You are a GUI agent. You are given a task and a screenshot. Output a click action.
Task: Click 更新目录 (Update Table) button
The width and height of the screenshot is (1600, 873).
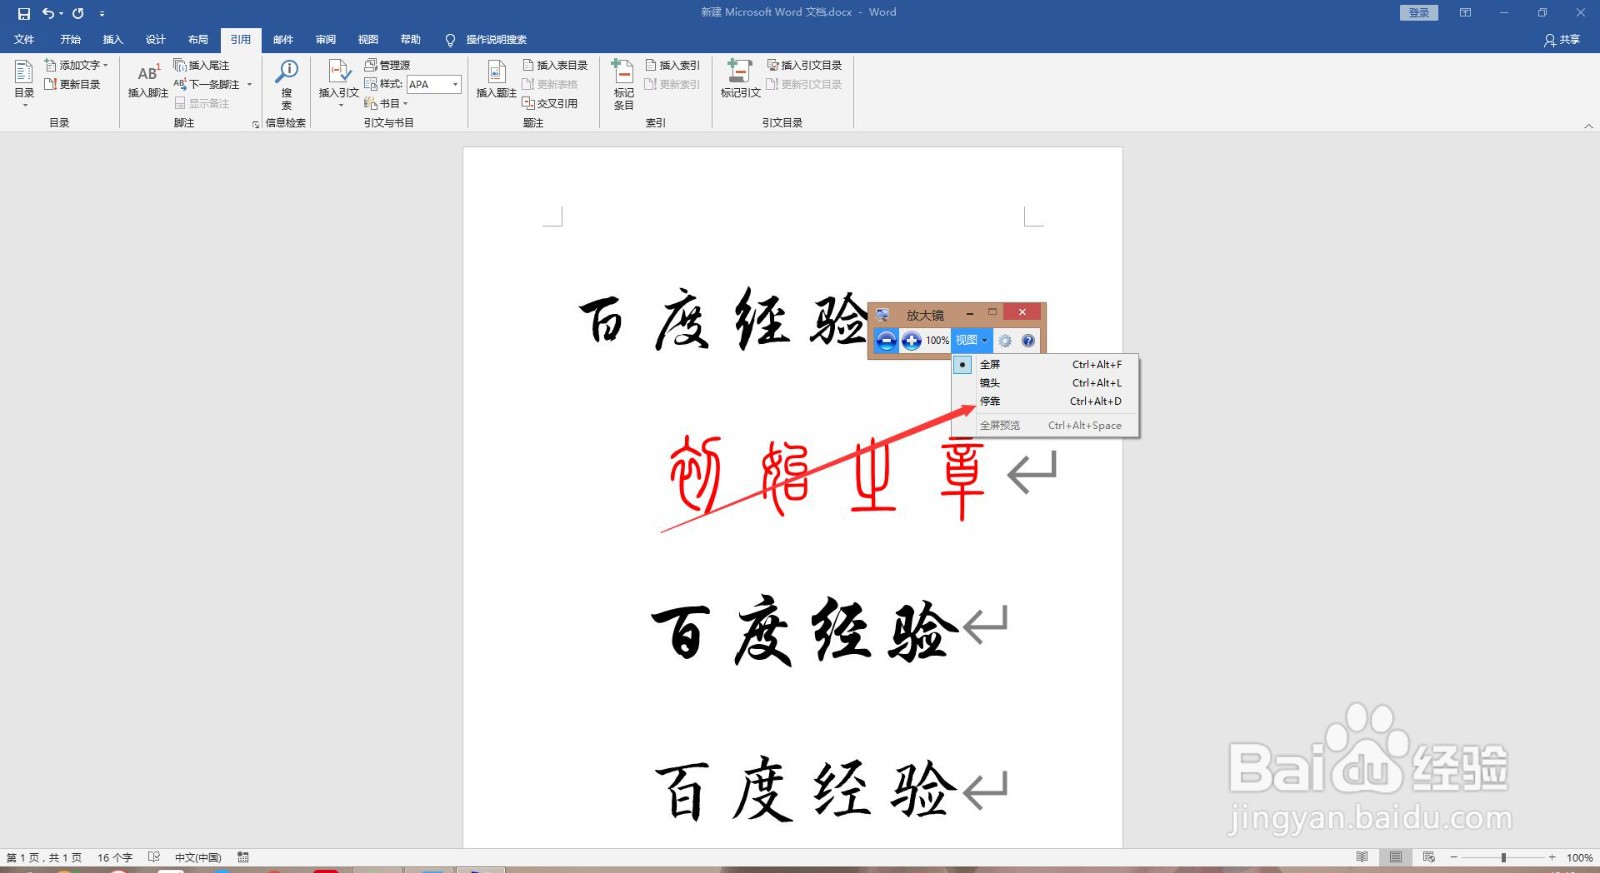(x=72, y=84)
